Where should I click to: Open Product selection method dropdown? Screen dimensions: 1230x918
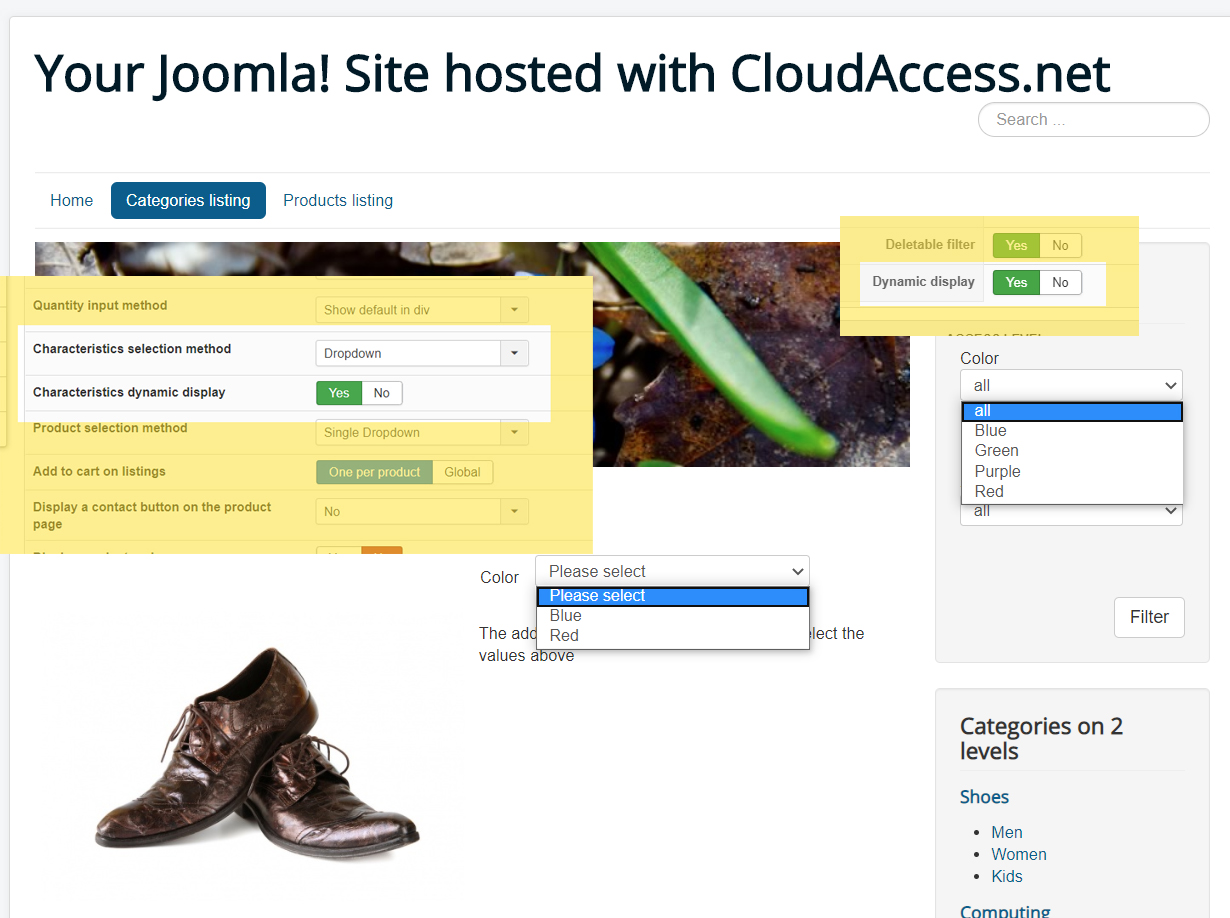click(x=422, y=432)
